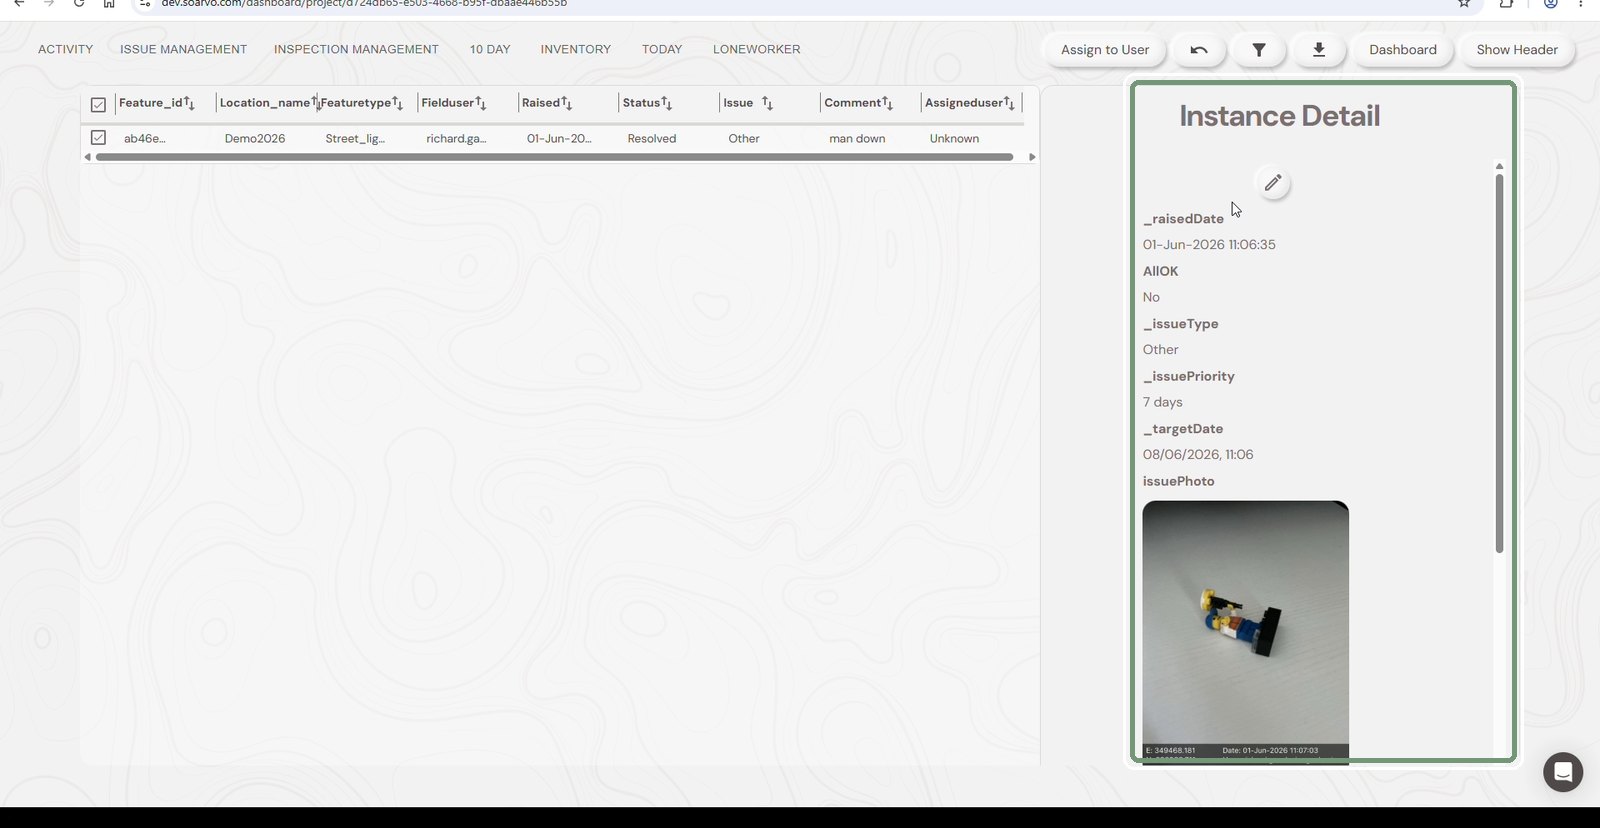Click the '7 days' issue priority value
Screen dimensions: 1600x828
click(x=1163, y=402)
